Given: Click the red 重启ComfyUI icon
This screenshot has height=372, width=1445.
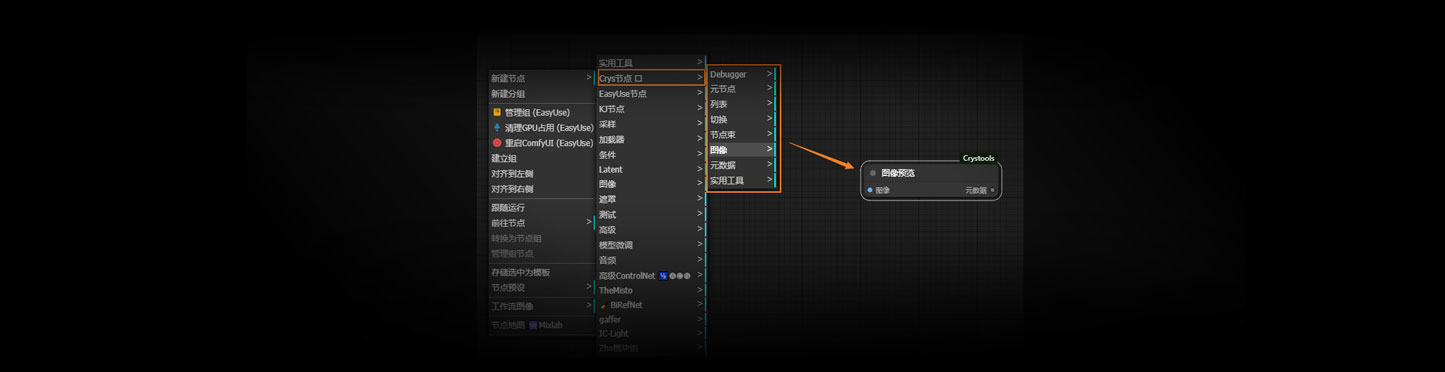Looking at the screenshot, I should (497, 143).
